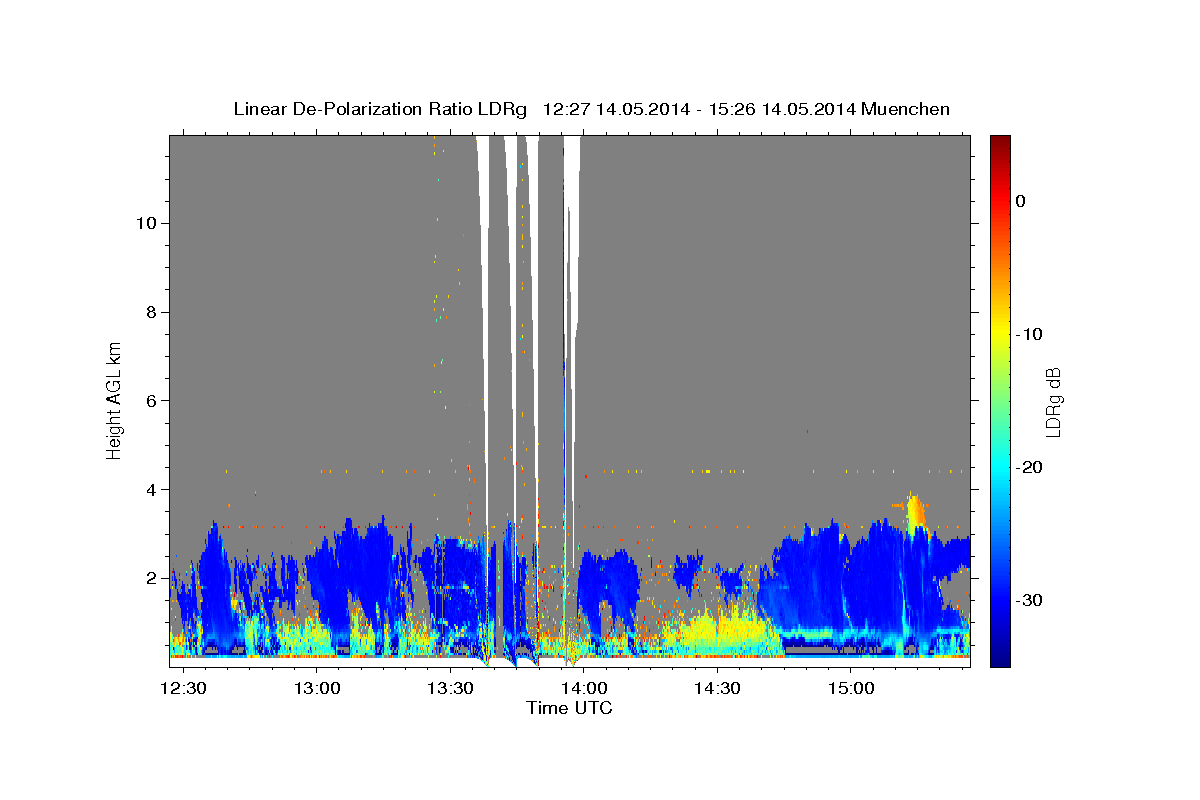
Task: Click the colorbar value '-20'
Action: pos(1028,467)
